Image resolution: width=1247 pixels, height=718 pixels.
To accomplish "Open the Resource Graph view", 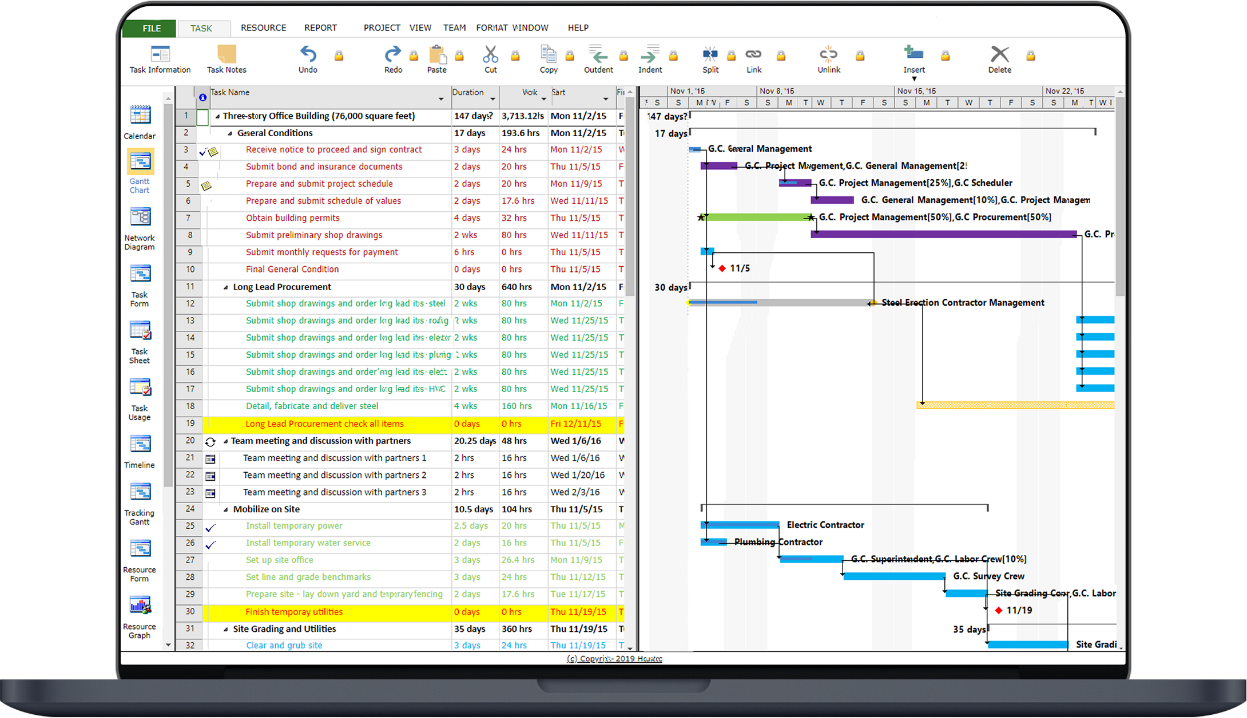I will [140, 613].
